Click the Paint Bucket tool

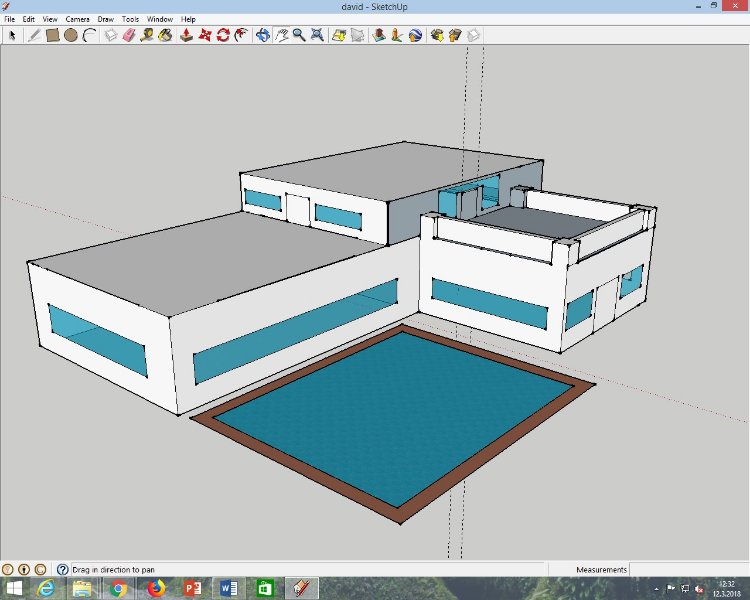coord(165,35)
